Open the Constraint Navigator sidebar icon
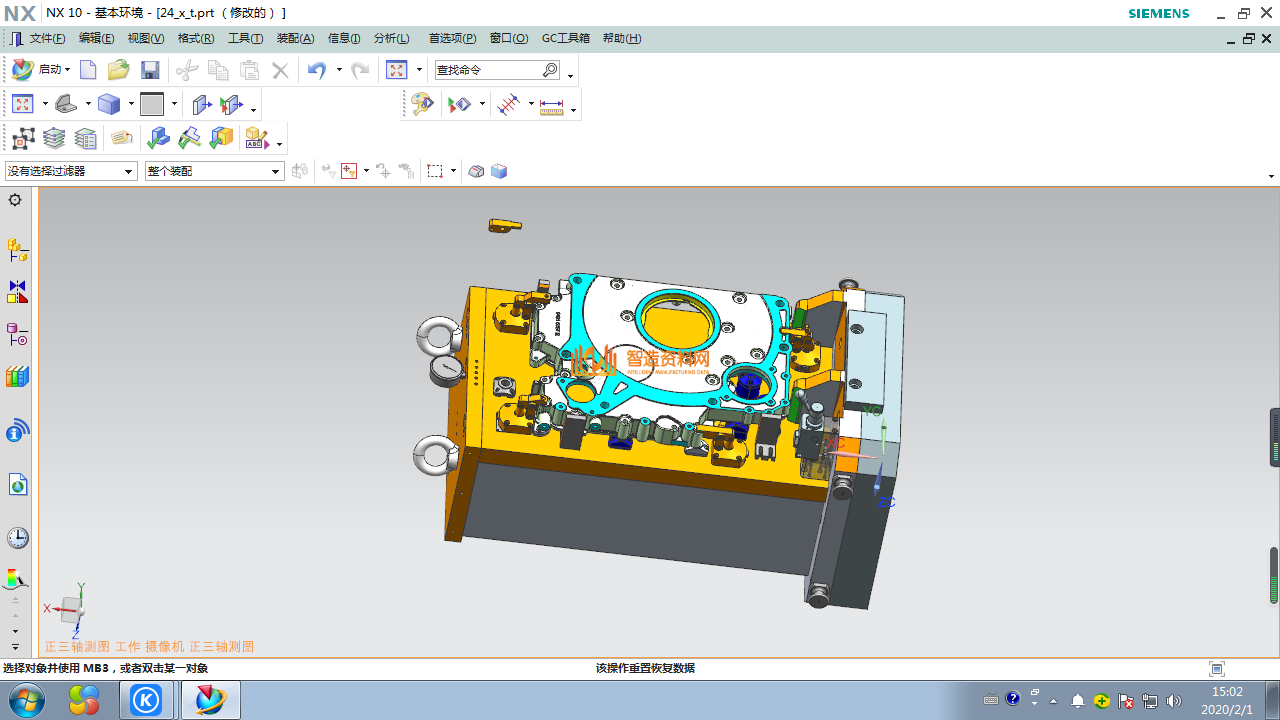This screenshot has width=1280, height=720. pos(17,292)
